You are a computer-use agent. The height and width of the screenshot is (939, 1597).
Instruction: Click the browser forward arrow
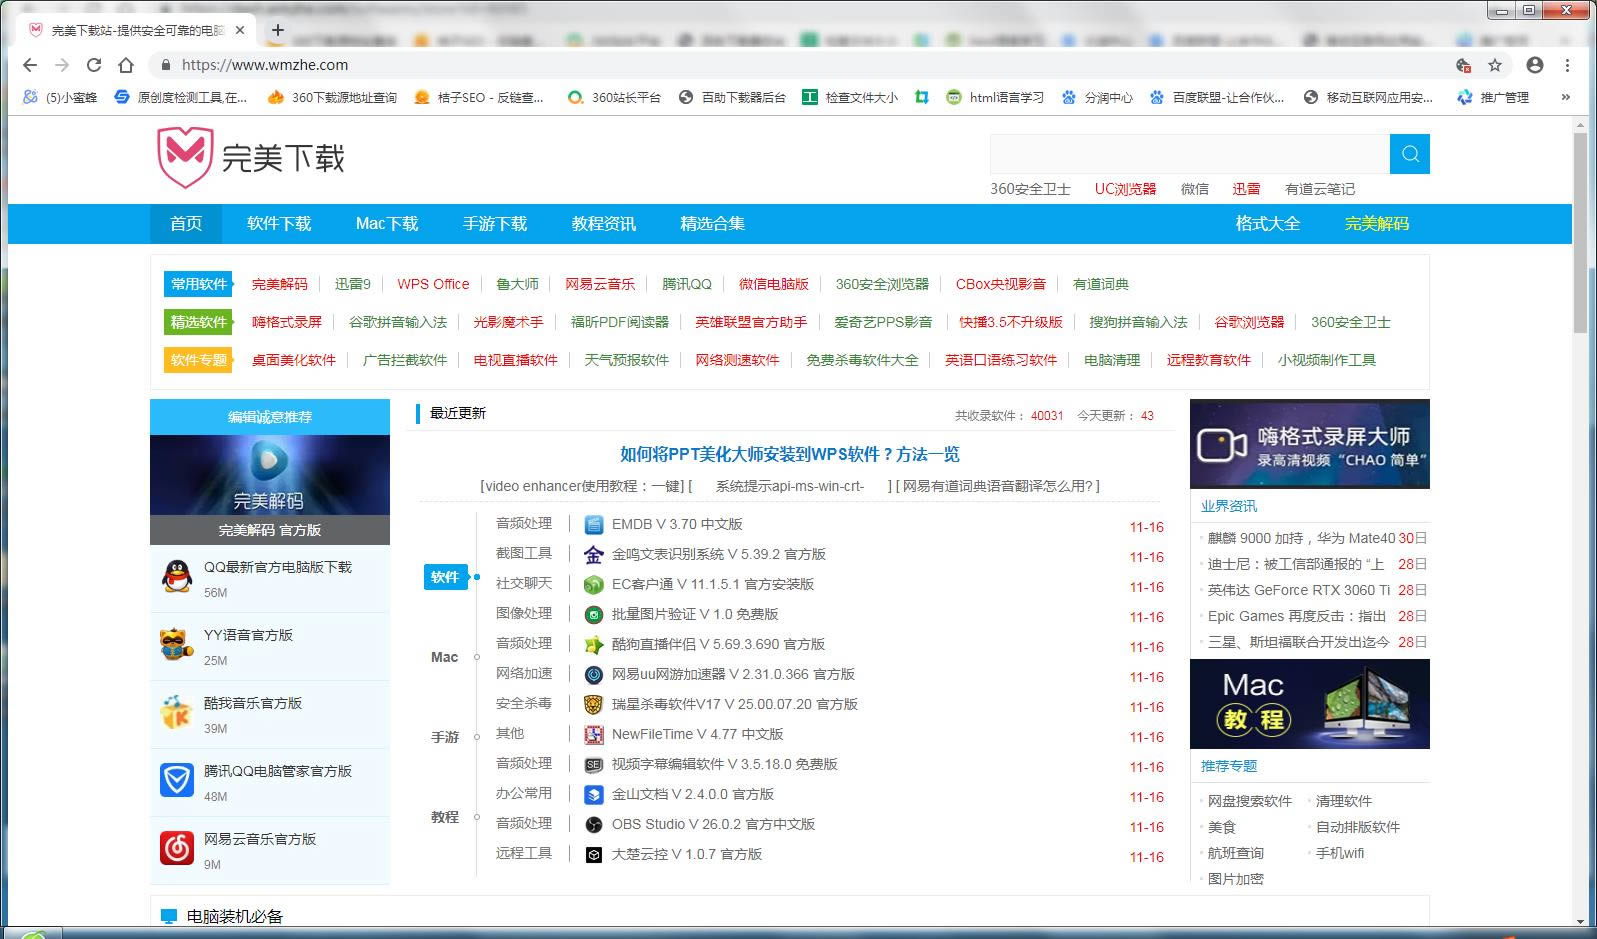[x=62, y=65]
